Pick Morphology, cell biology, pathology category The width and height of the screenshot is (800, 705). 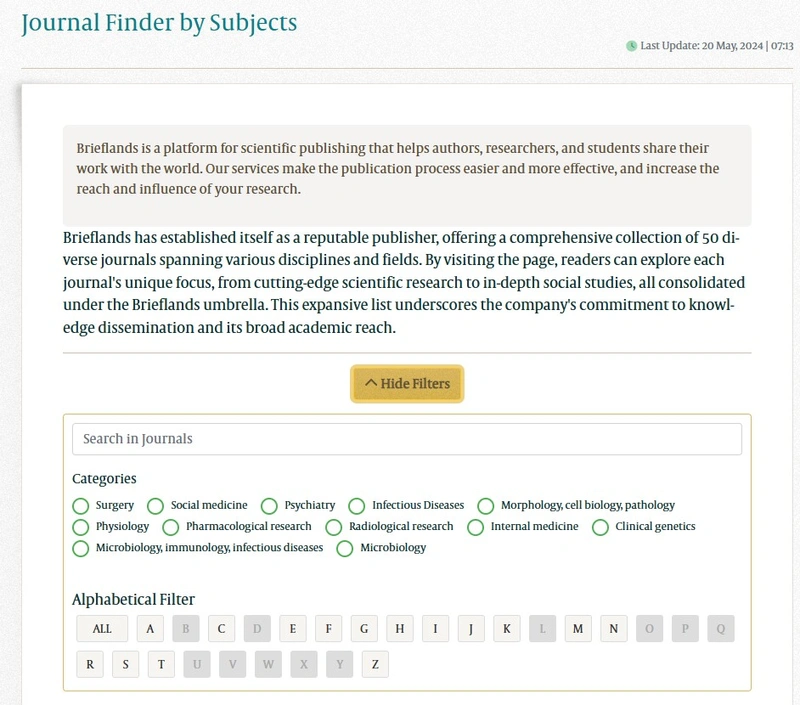tap(485, 506)
